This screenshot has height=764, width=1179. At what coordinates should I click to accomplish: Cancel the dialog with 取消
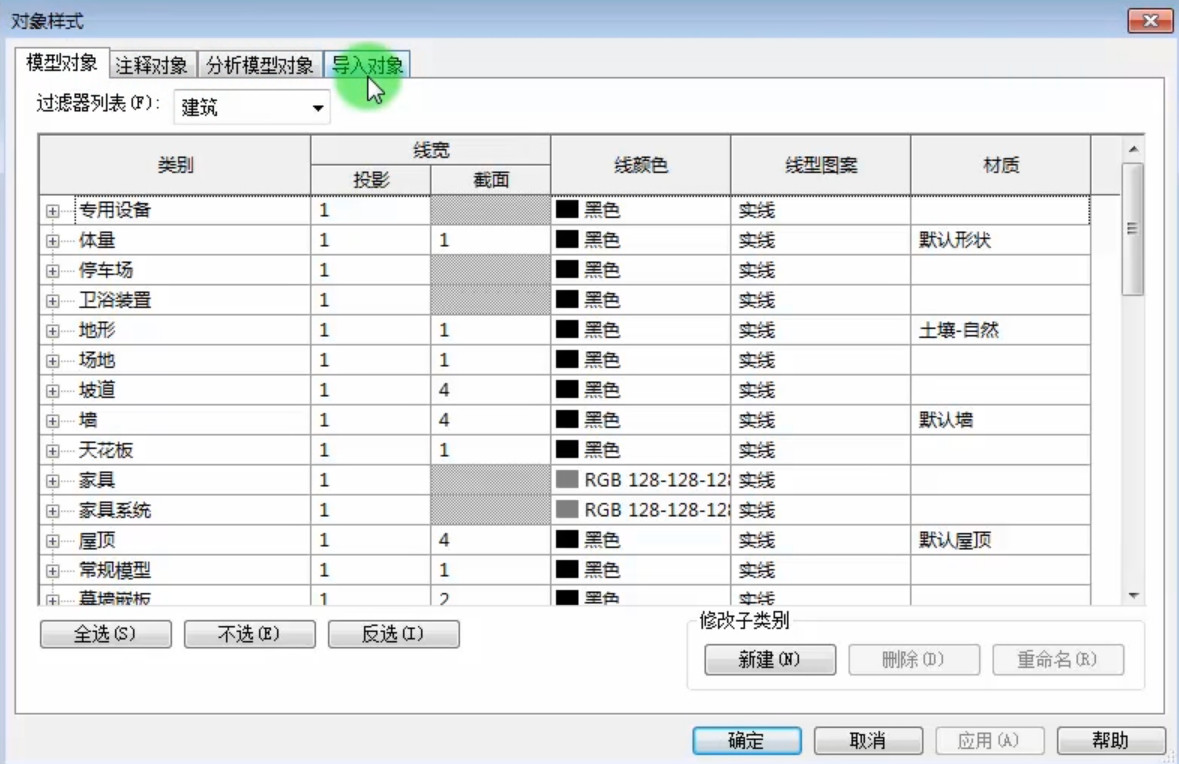[x=868, y=741]
